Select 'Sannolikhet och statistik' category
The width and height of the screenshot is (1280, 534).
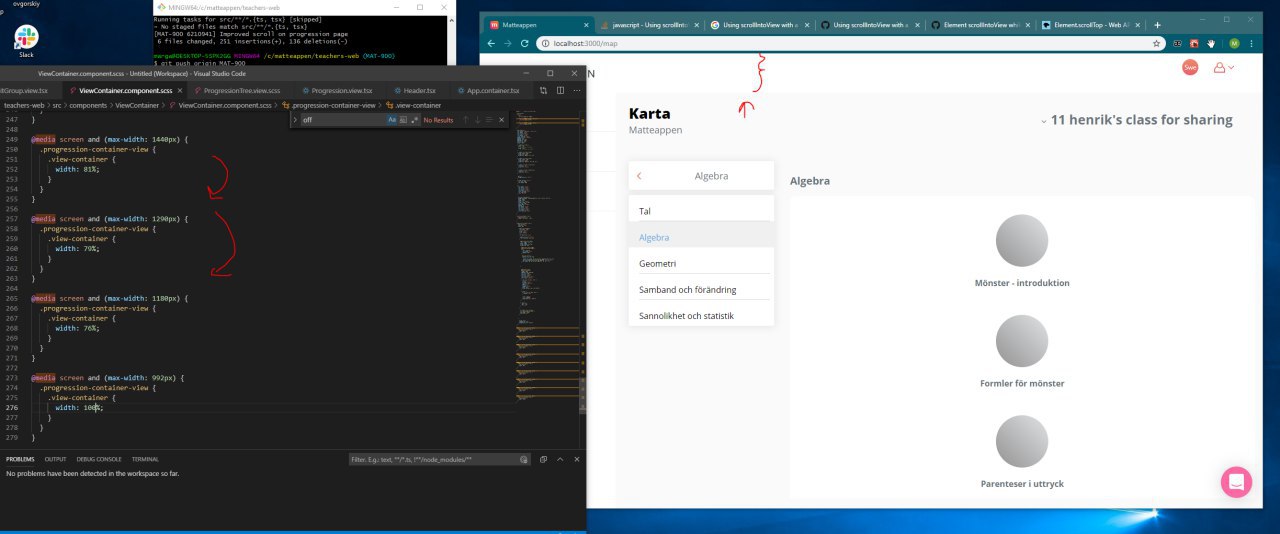701,316
